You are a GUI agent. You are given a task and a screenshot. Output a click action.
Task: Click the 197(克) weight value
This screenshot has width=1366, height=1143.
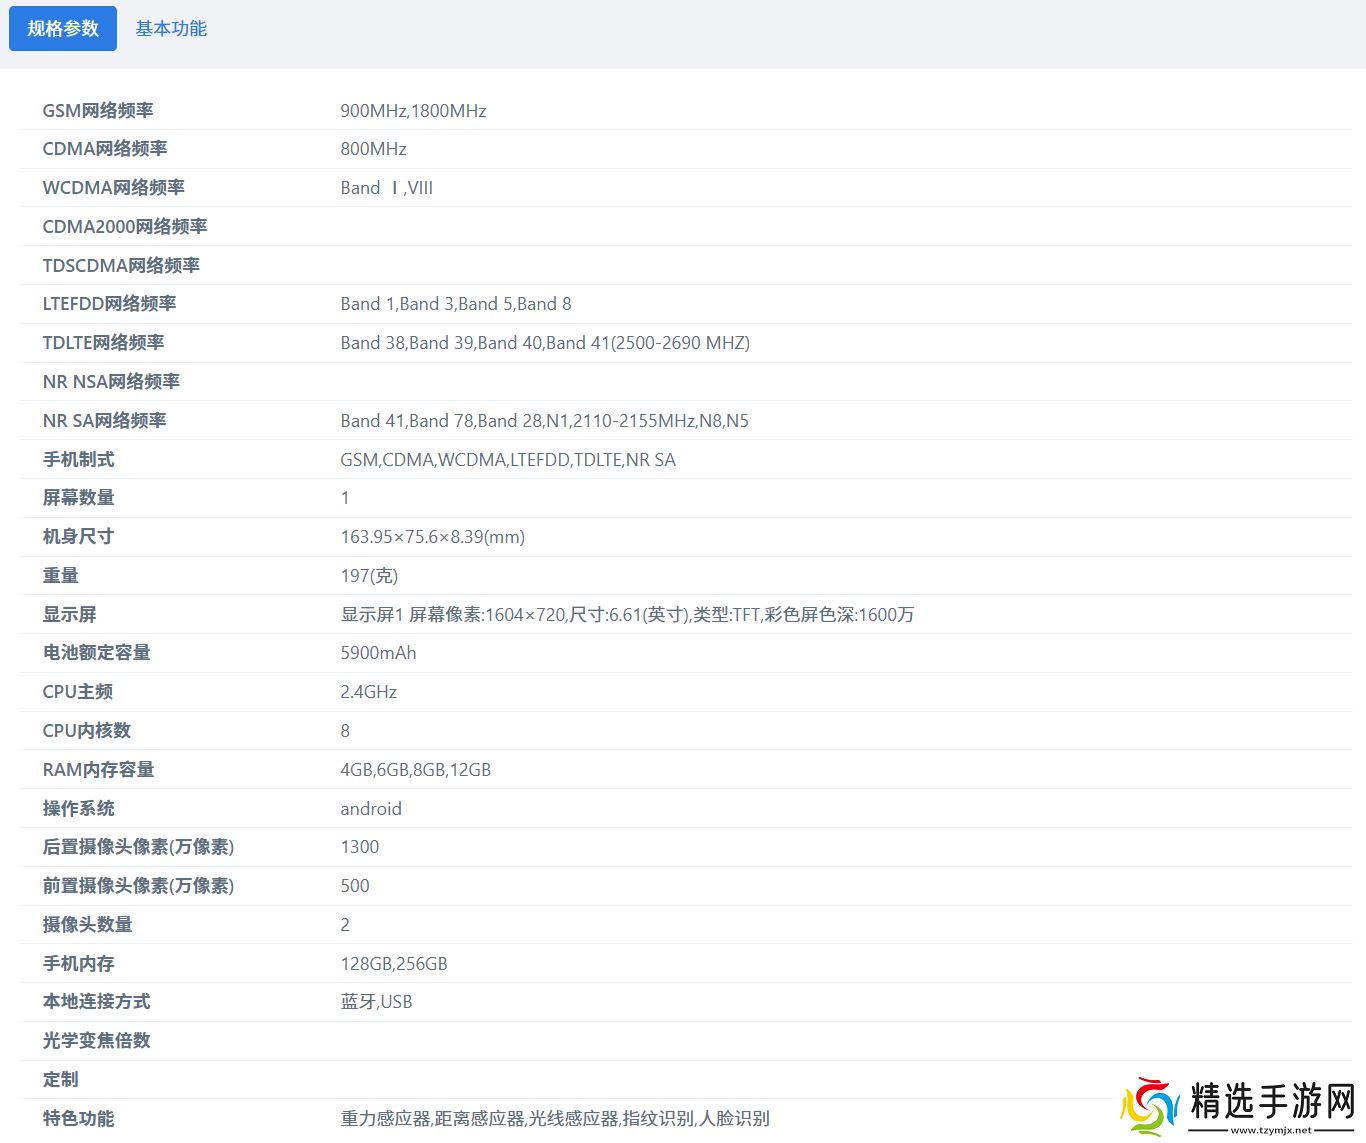point(369,576)
